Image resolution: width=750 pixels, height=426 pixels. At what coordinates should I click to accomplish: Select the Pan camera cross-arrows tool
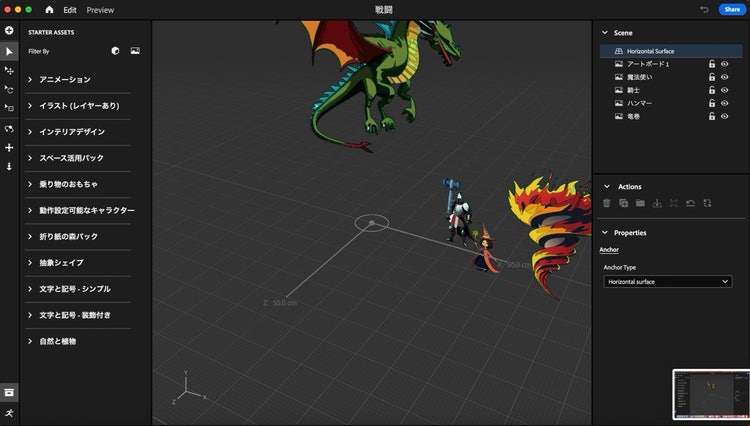[x=9, y=148]
